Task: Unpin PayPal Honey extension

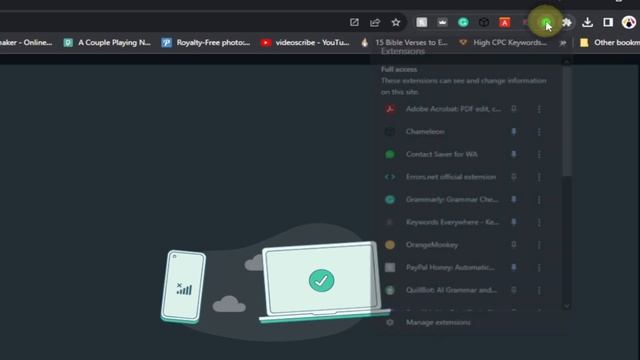Action: 513,267
